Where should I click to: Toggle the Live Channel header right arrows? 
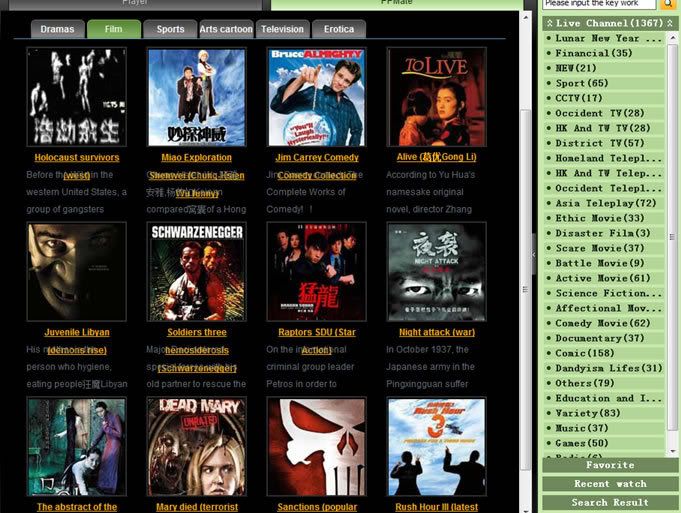[x=669, y=23]
